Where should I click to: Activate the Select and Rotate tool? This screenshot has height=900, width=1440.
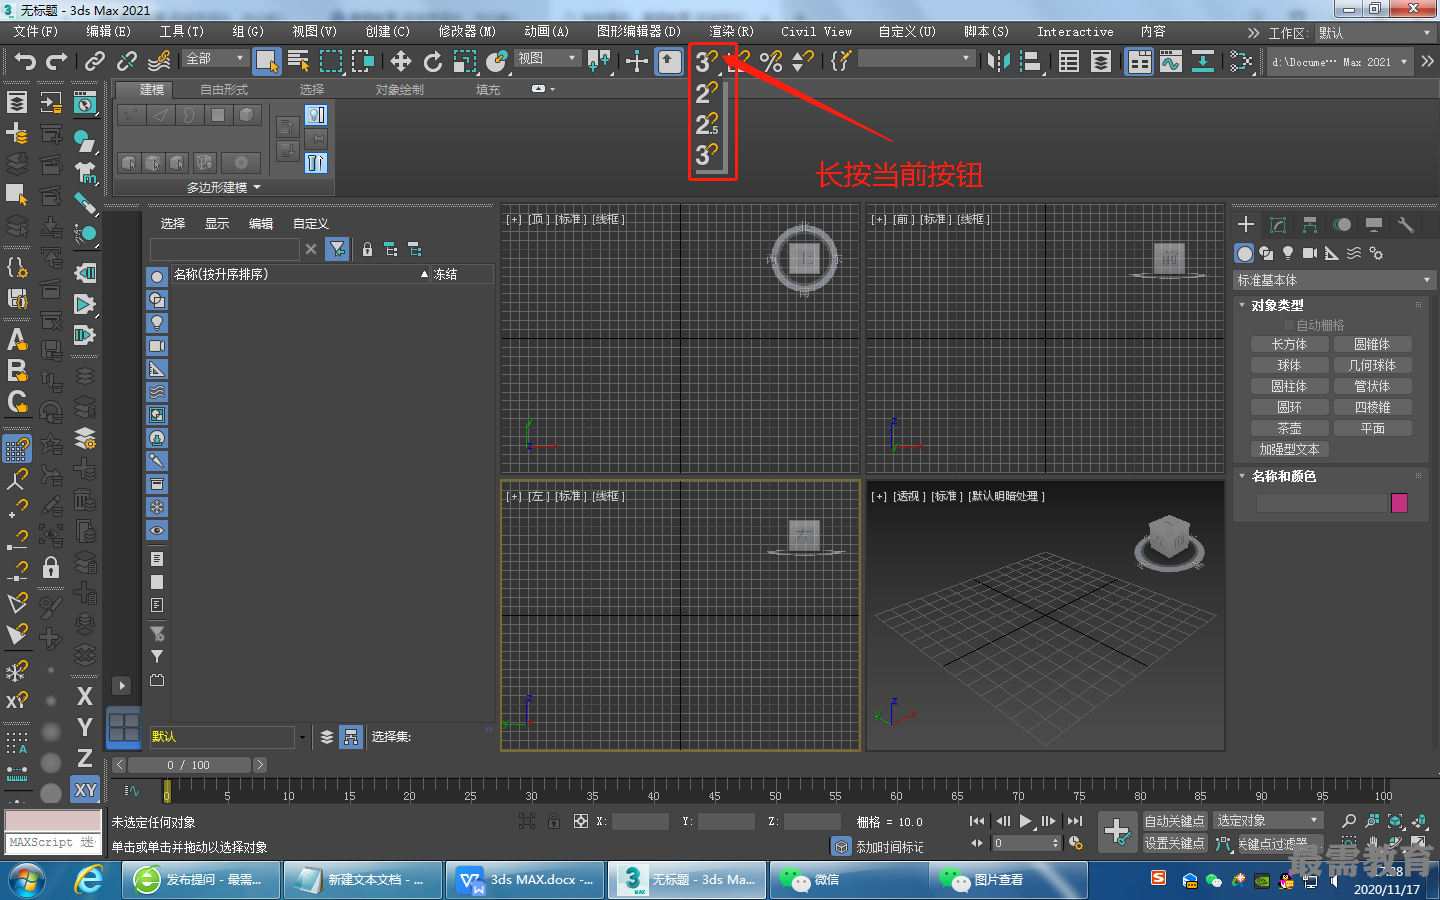click(432, 61)
